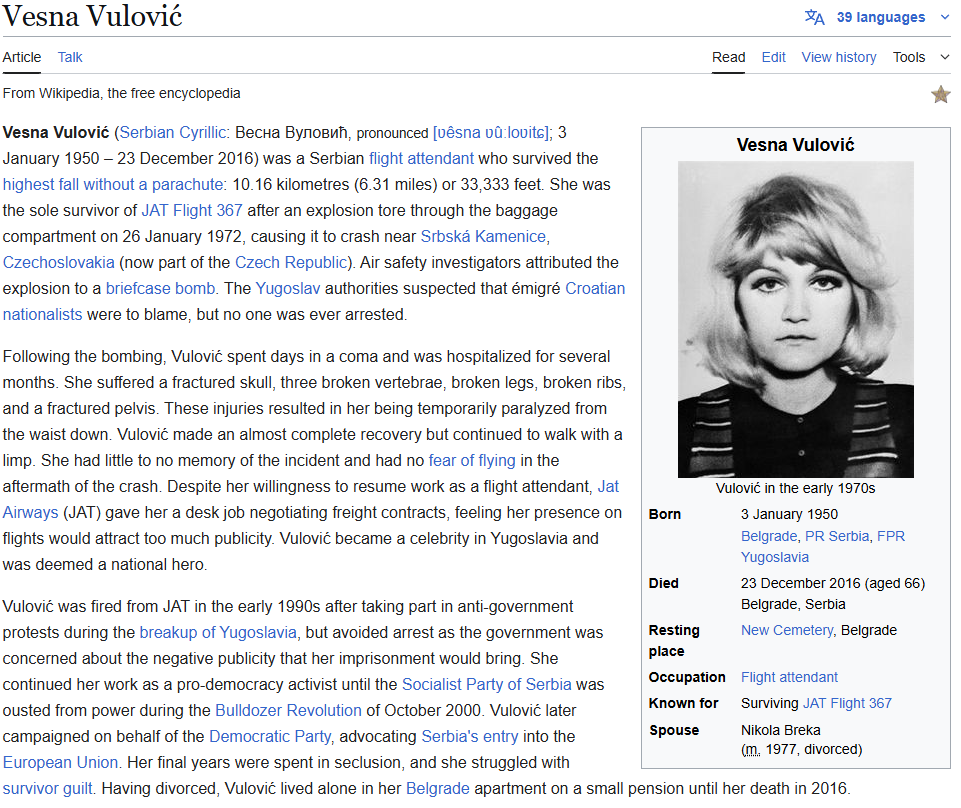The height and width of the screenshot is (808, 961).
Task: Follow the Democratic Party link
Action: point(270,736)
